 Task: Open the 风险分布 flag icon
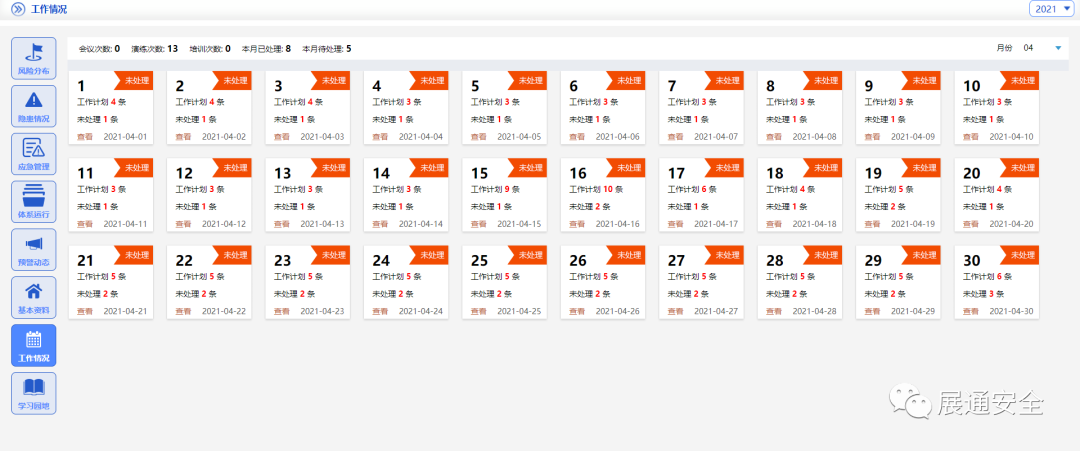click(34, 58)
